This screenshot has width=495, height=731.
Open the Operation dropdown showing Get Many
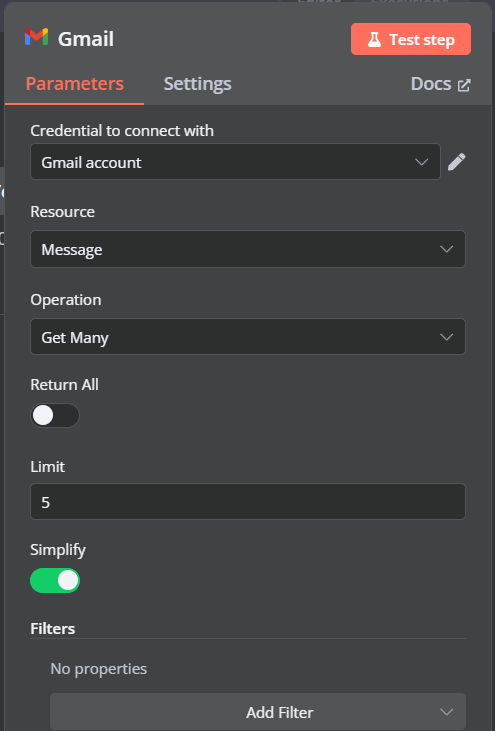tap(248, 337)
